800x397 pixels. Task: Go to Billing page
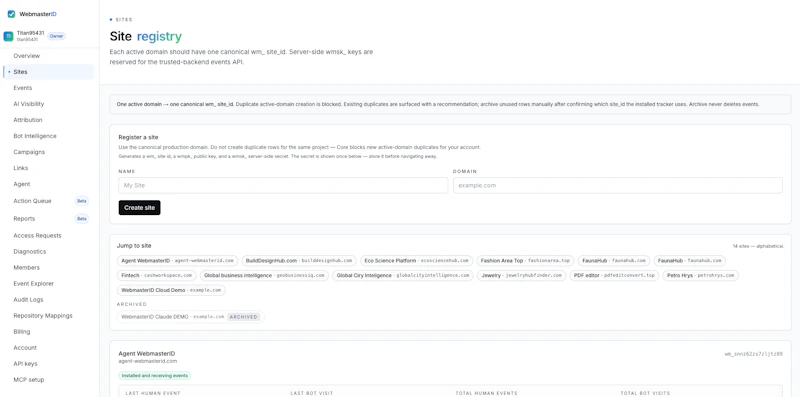coord(21,332)
